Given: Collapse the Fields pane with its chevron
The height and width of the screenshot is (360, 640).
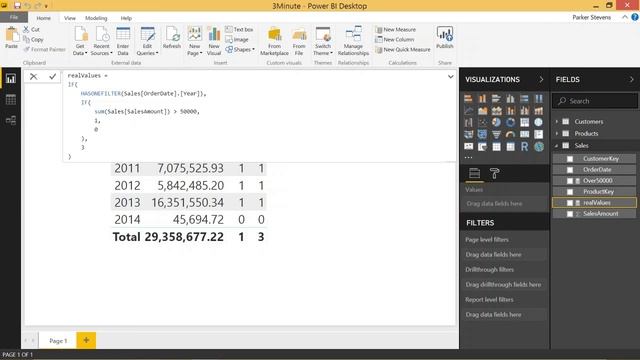Looking at the screenshot, I should pyautogui.click(x=631, y=80).
